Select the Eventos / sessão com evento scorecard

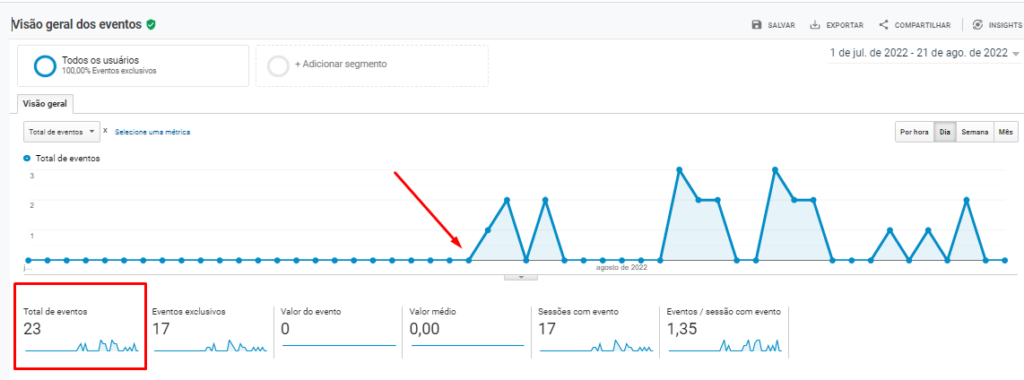click(x=724, y=331)
